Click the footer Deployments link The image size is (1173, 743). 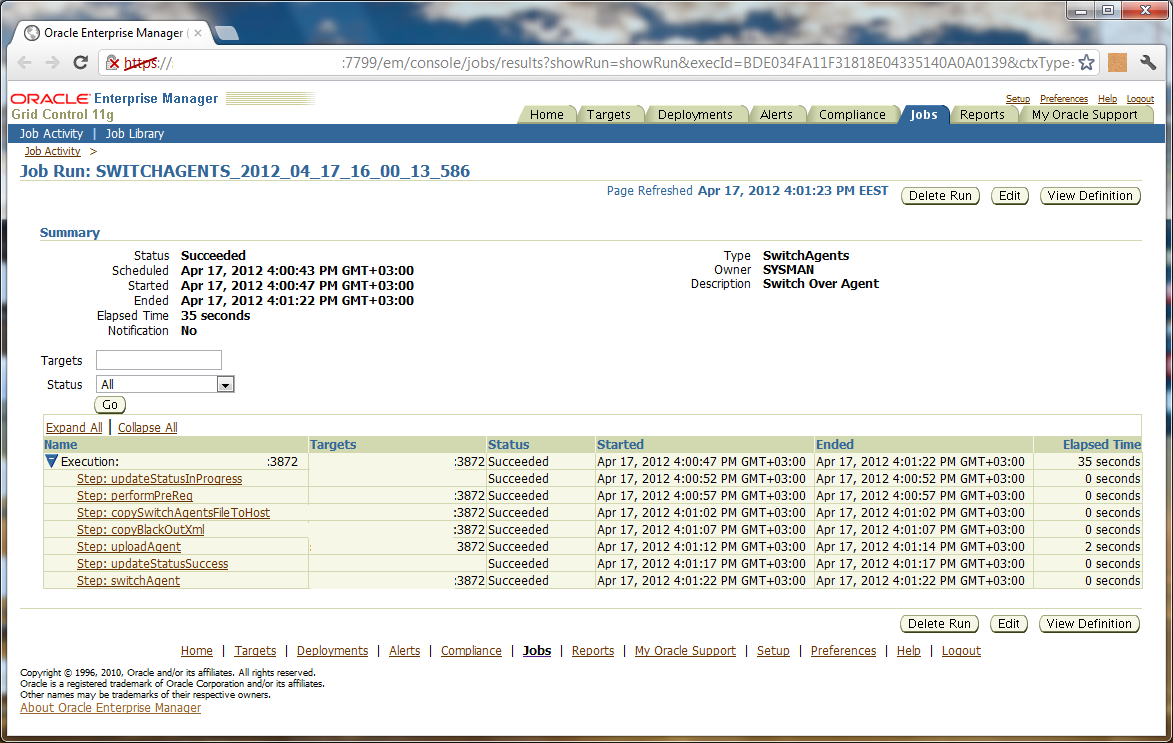(x=332, y=651)
